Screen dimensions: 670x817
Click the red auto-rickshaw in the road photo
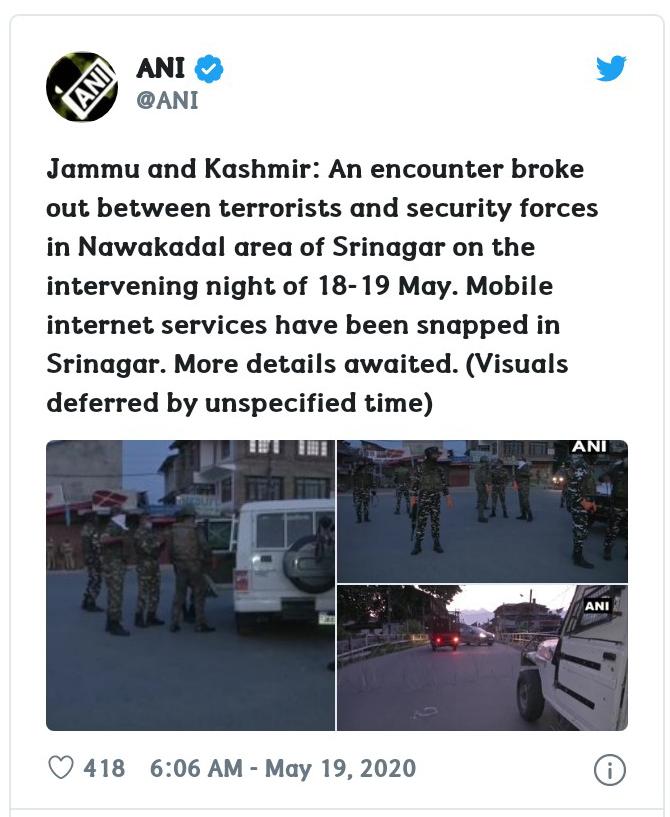444,631
